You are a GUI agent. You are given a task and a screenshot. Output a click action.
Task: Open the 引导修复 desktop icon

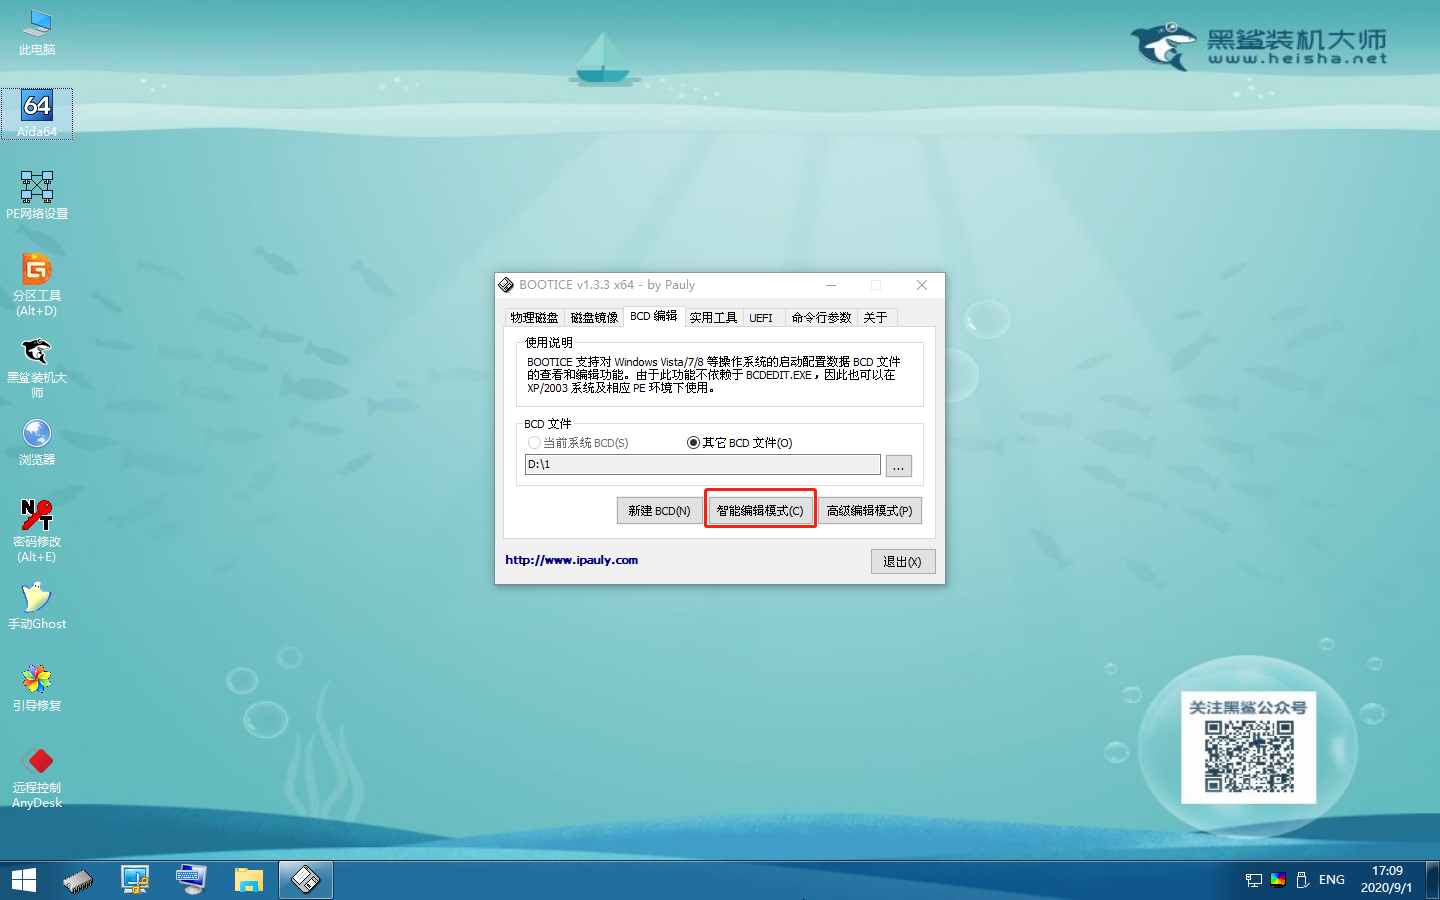(37, 688)
